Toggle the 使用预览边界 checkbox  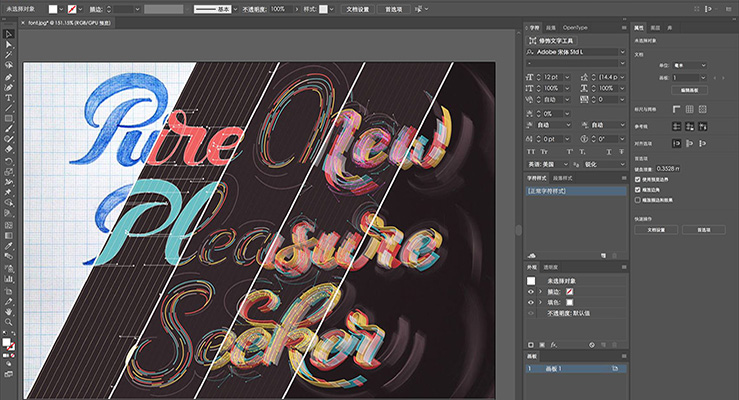tap(637, 180)
